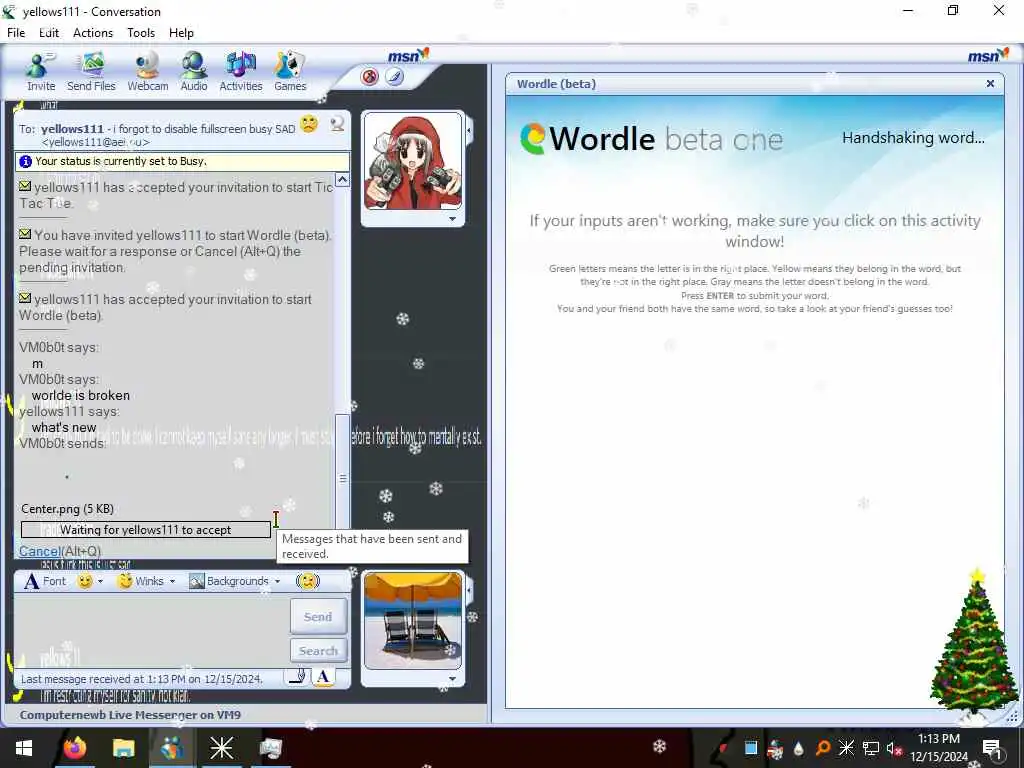
Task: Cancel the pending Center.png file transfer
Action: tap(39, 551)
